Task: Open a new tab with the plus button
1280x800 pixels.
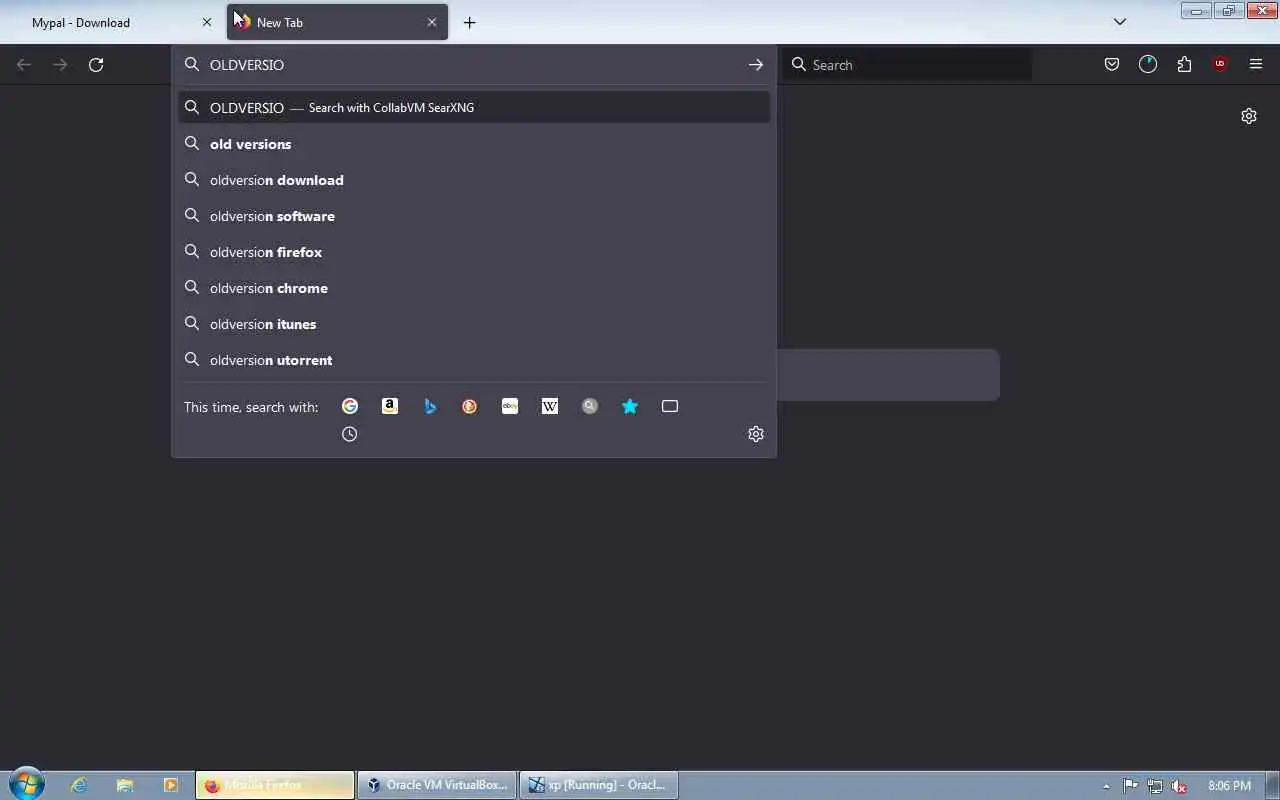Action: pos(470,22)
